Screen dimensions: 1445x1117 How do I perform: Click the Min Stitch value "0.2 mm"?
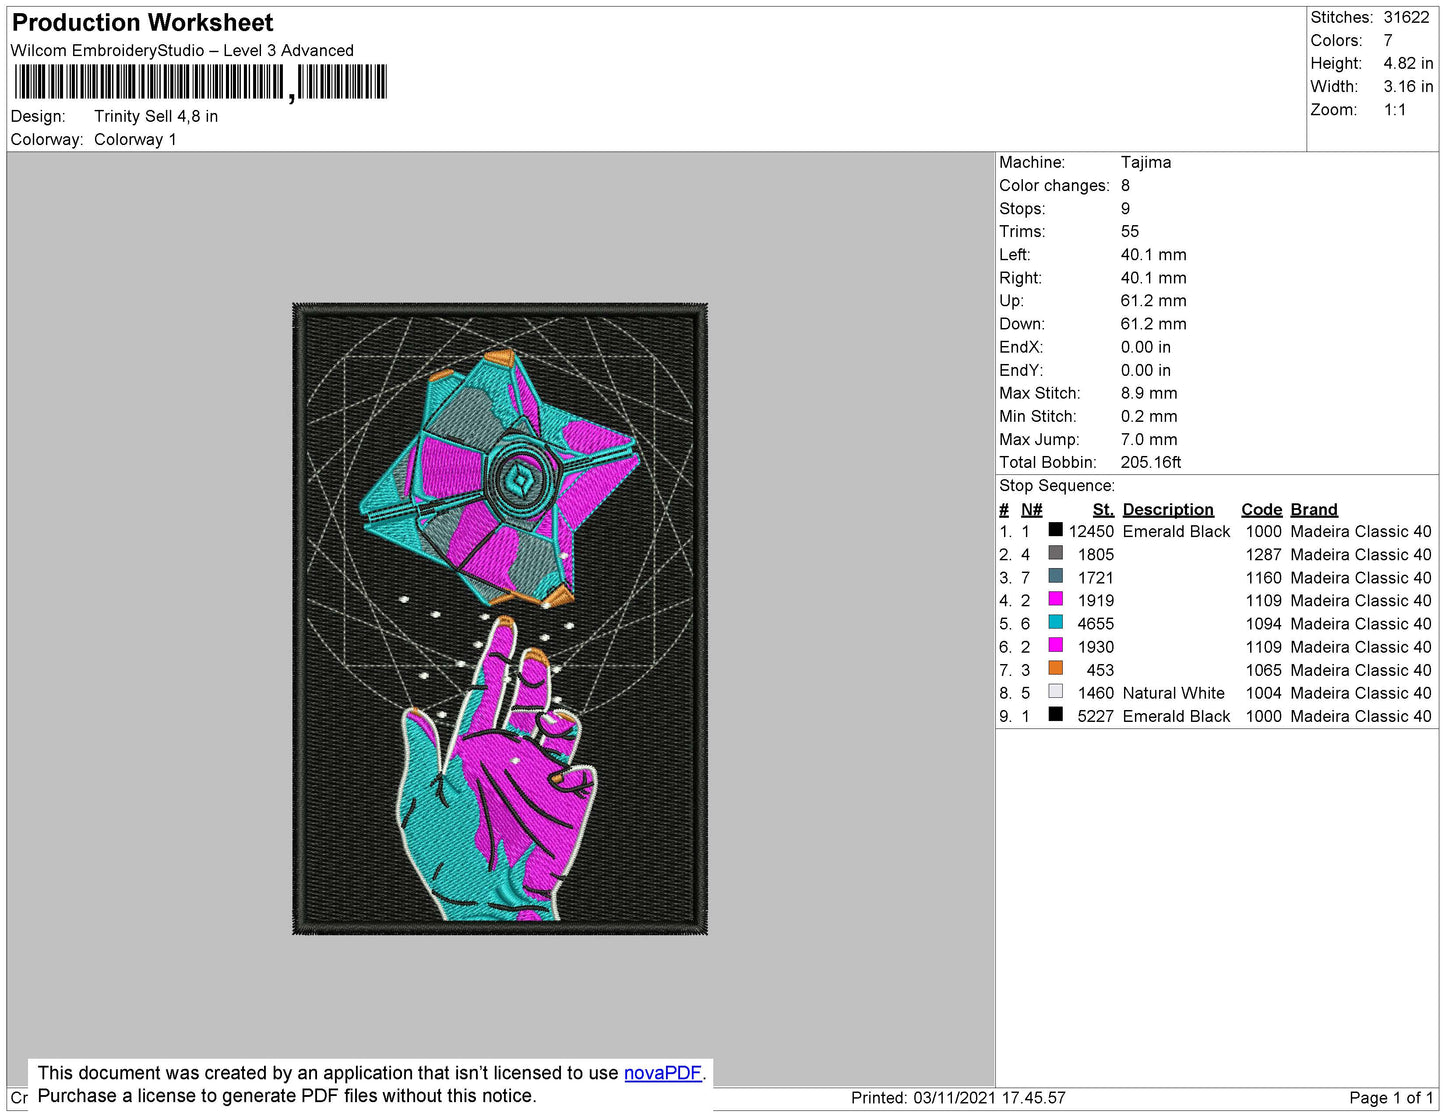[x=1149, y=416]
